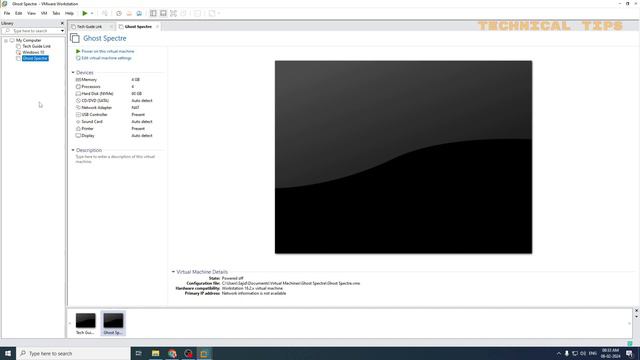The width and height of the screenshot is (640, 360).
Task: Collapse the My Computer tree node
Action: pyautogui.click(x=6, y=40)
